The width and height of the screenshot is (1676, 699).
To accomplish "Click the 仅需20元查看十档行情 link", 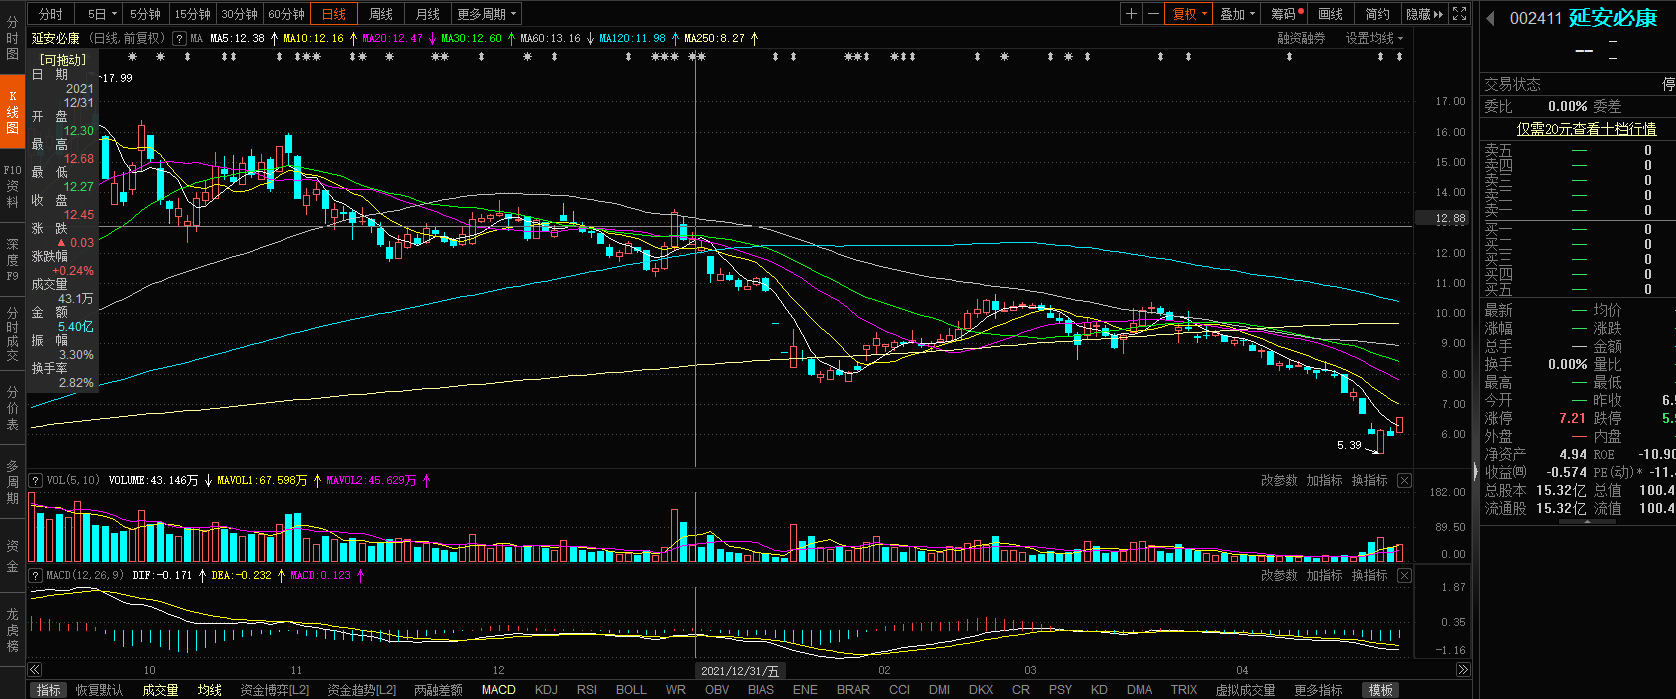I will pos(1586,129).
